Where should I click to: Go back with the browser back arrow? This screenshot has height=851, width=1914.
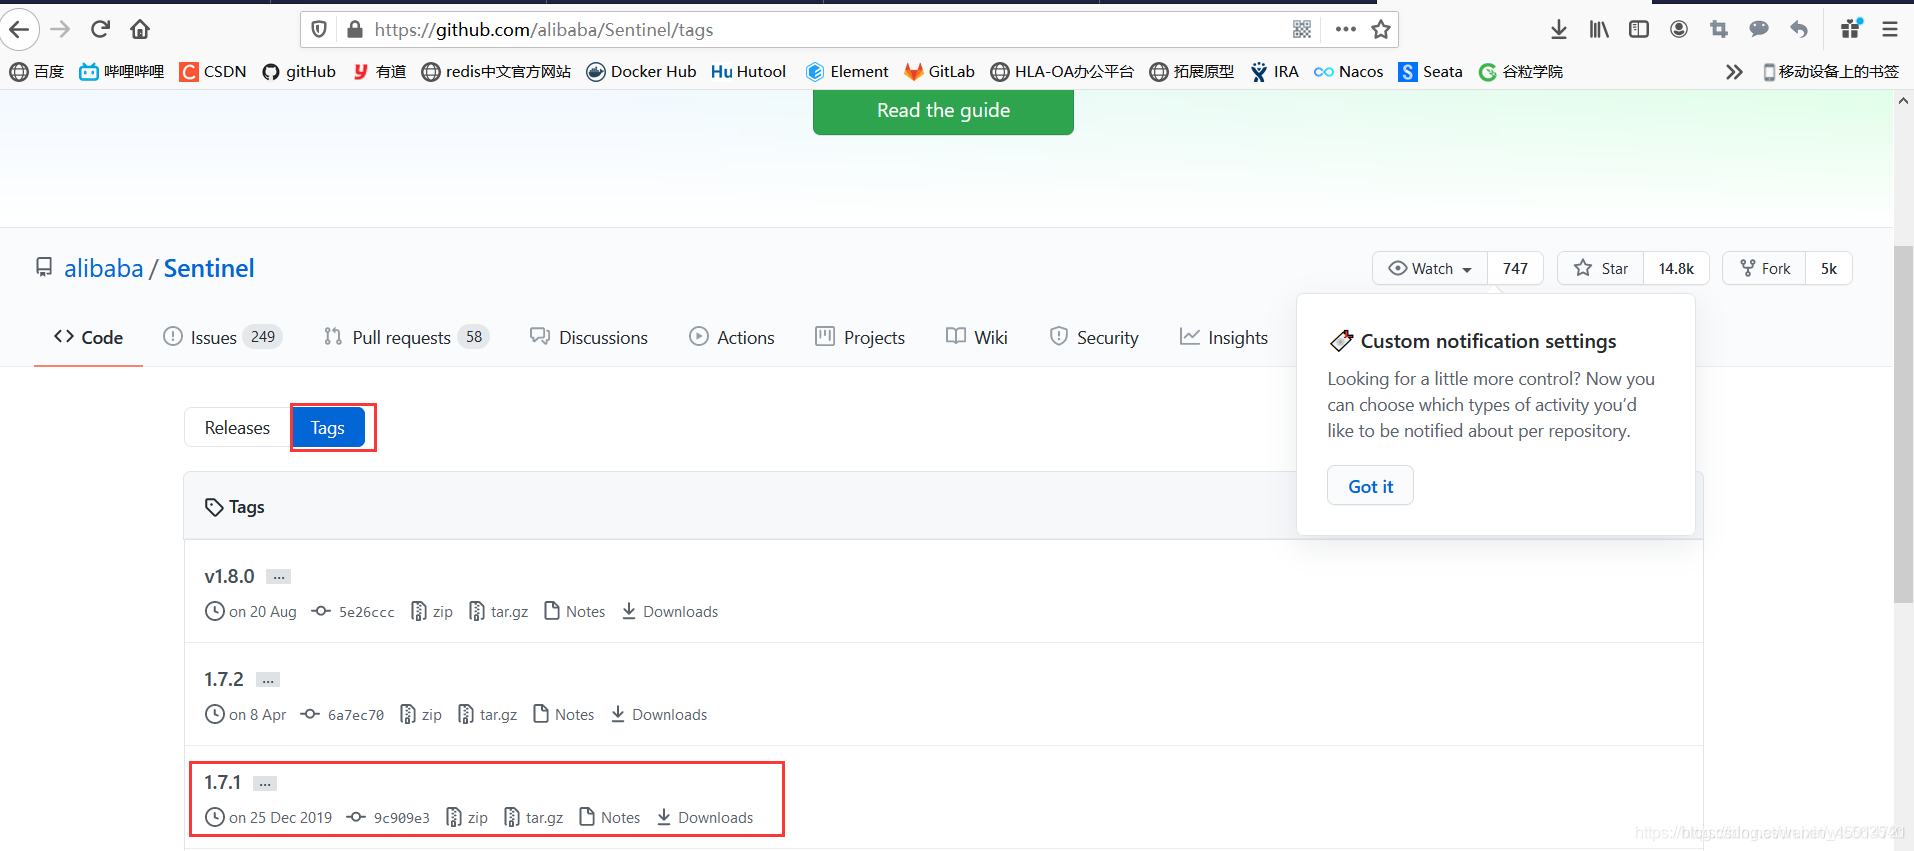pyautogui.click(x=19, y=29)
